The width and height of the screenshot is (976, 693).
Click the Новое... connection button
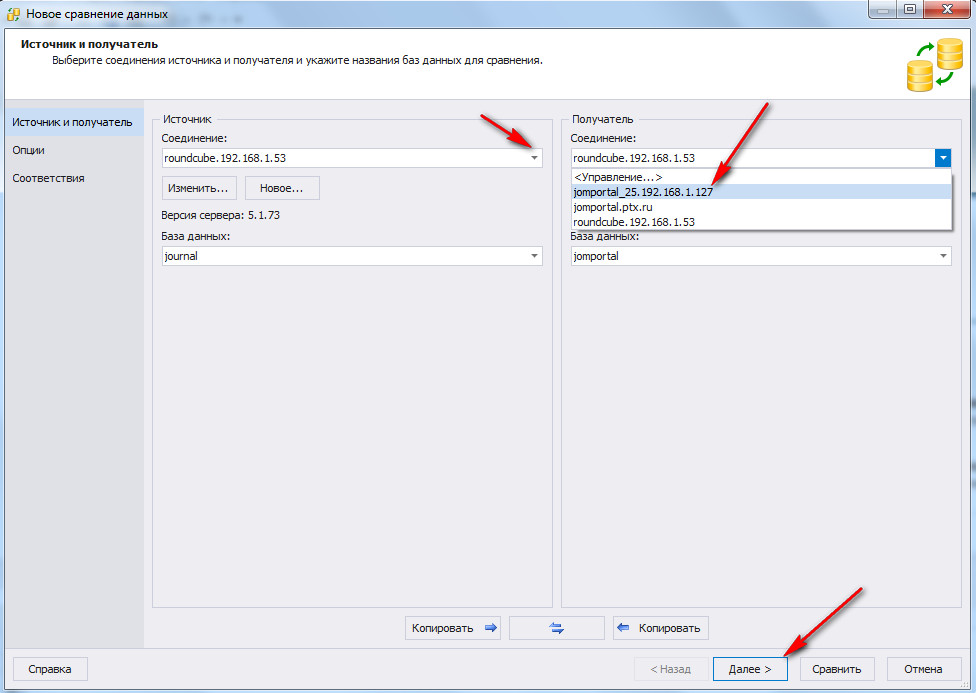coord(282,188)
